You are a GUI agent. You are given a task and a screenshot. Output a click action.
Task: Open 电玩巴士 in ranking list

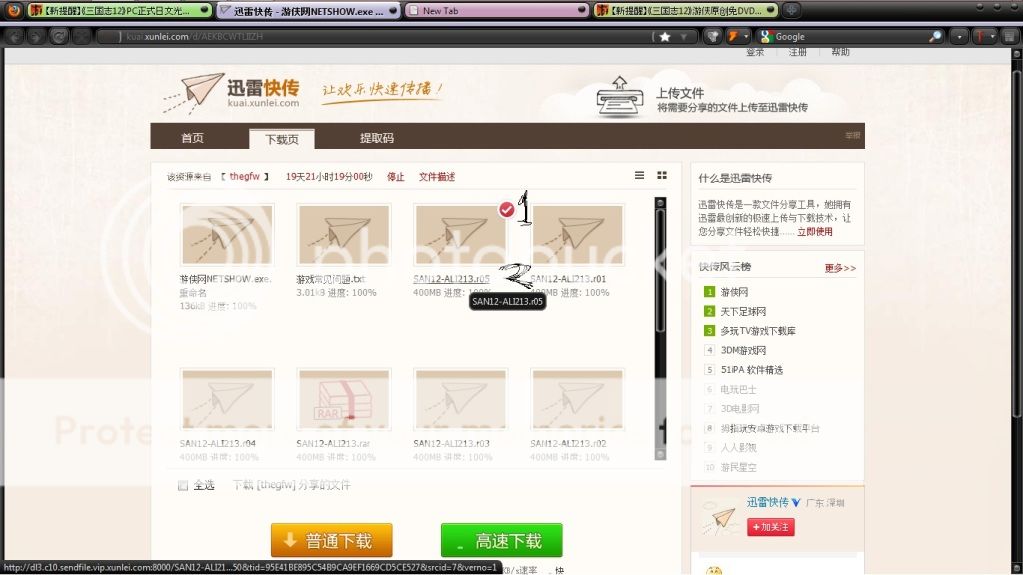point(738,389)
